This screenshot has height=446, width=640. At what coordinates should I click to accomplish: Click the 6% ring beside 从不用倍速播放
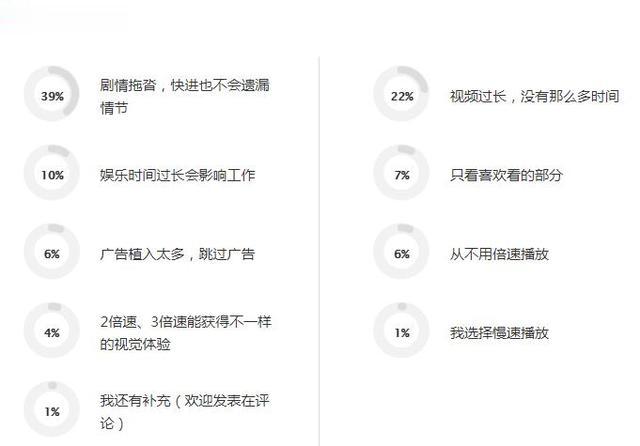click(x=401, y=251)
